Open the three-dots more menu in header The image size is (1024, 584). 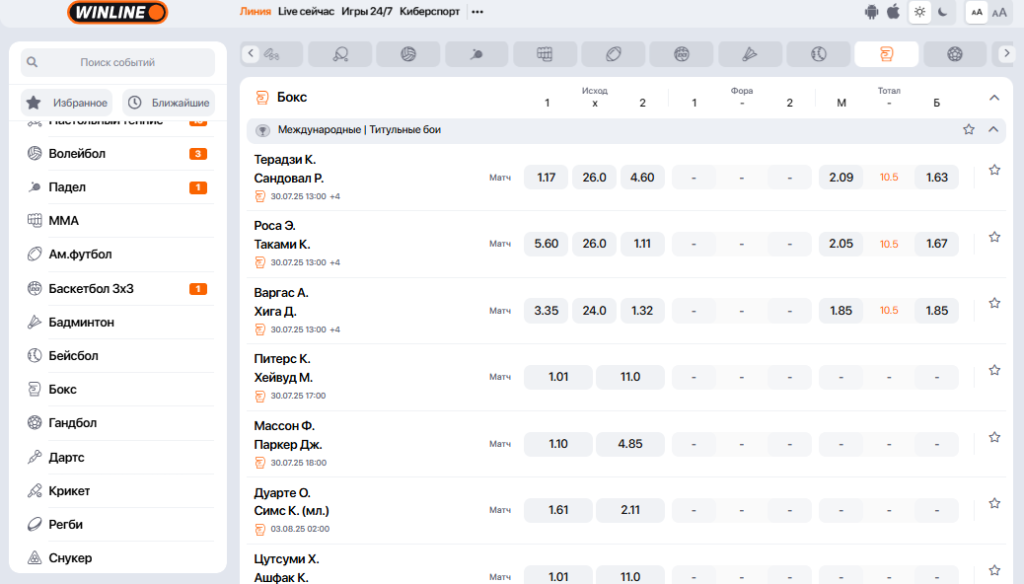pyautogui.click(x=477, y=12)
